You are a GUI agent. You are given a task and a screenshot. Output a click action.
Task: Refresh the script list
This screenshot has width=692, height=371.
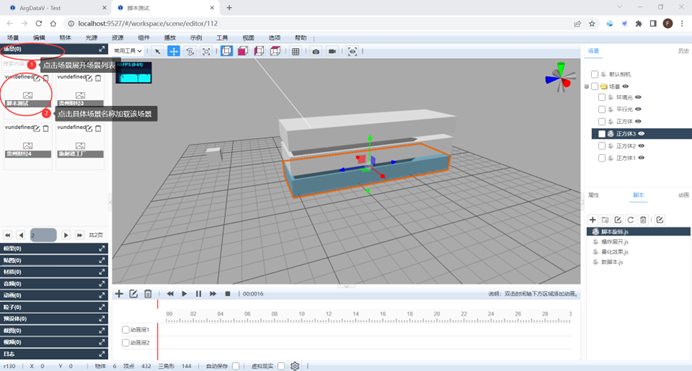pos(631,220)
